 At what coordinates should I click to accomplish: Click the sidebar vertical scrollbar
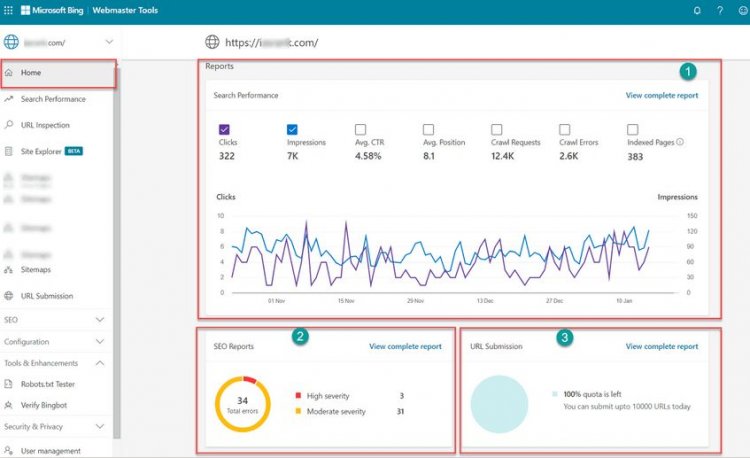(117, 253)
